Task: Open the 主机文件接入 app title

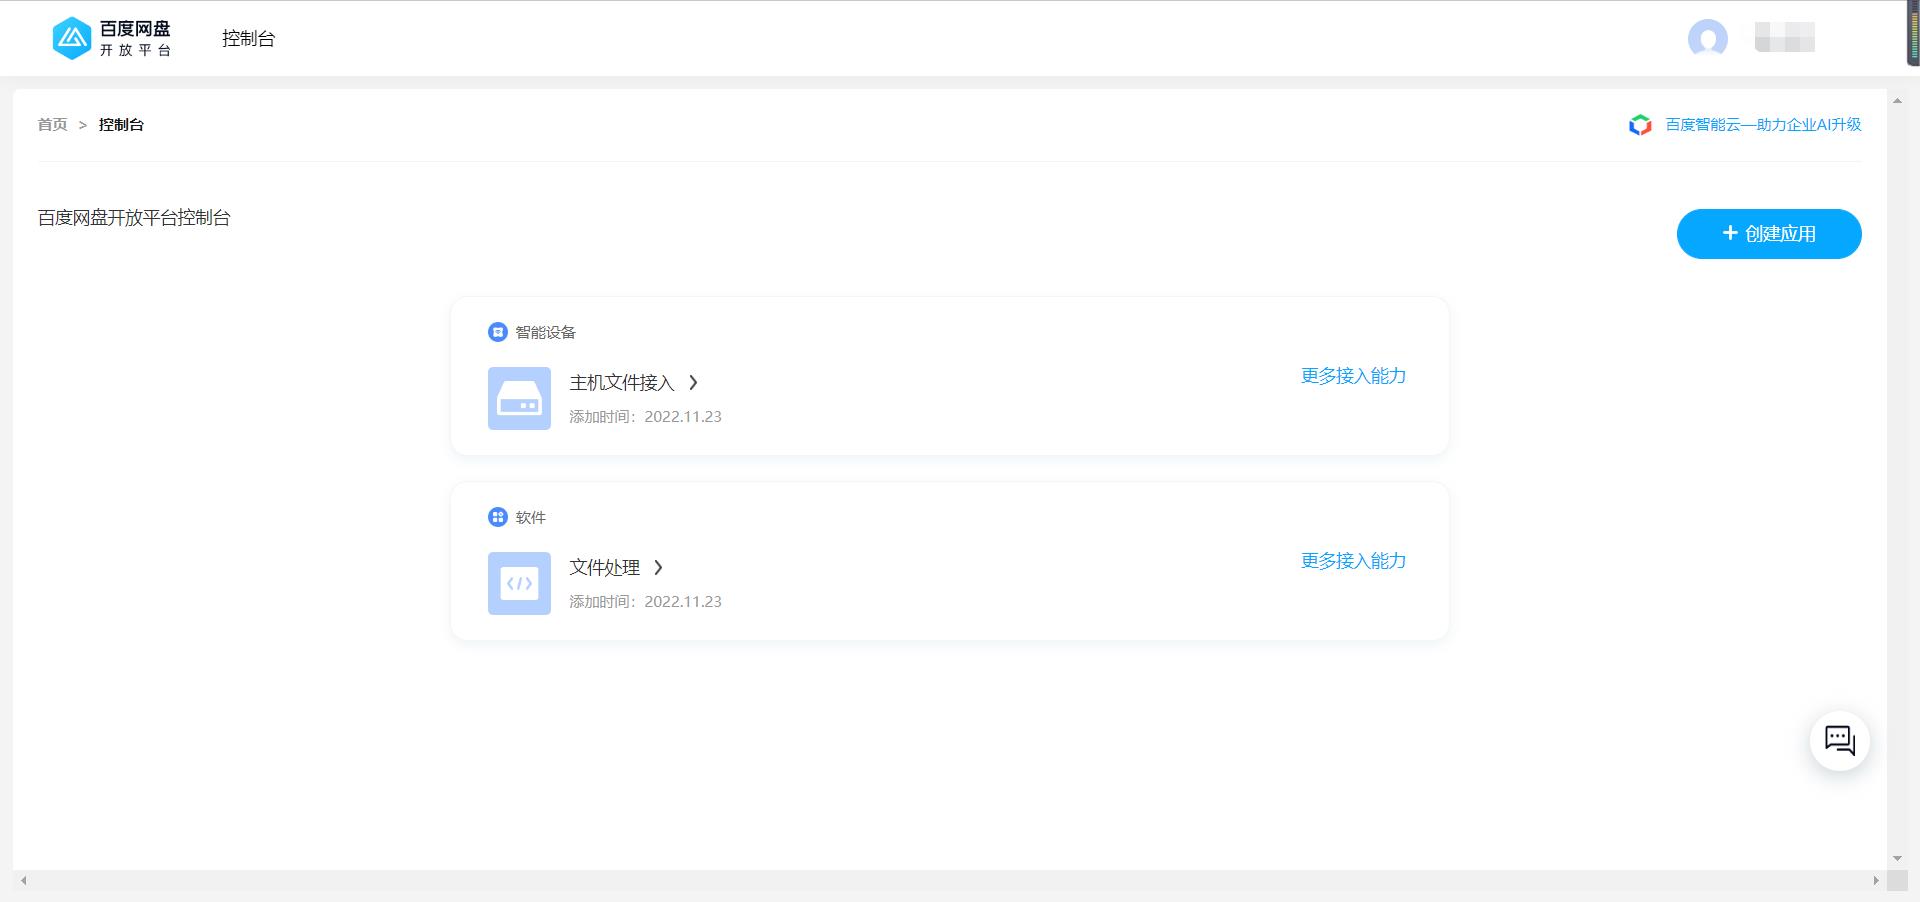Action: pos(622,383)
